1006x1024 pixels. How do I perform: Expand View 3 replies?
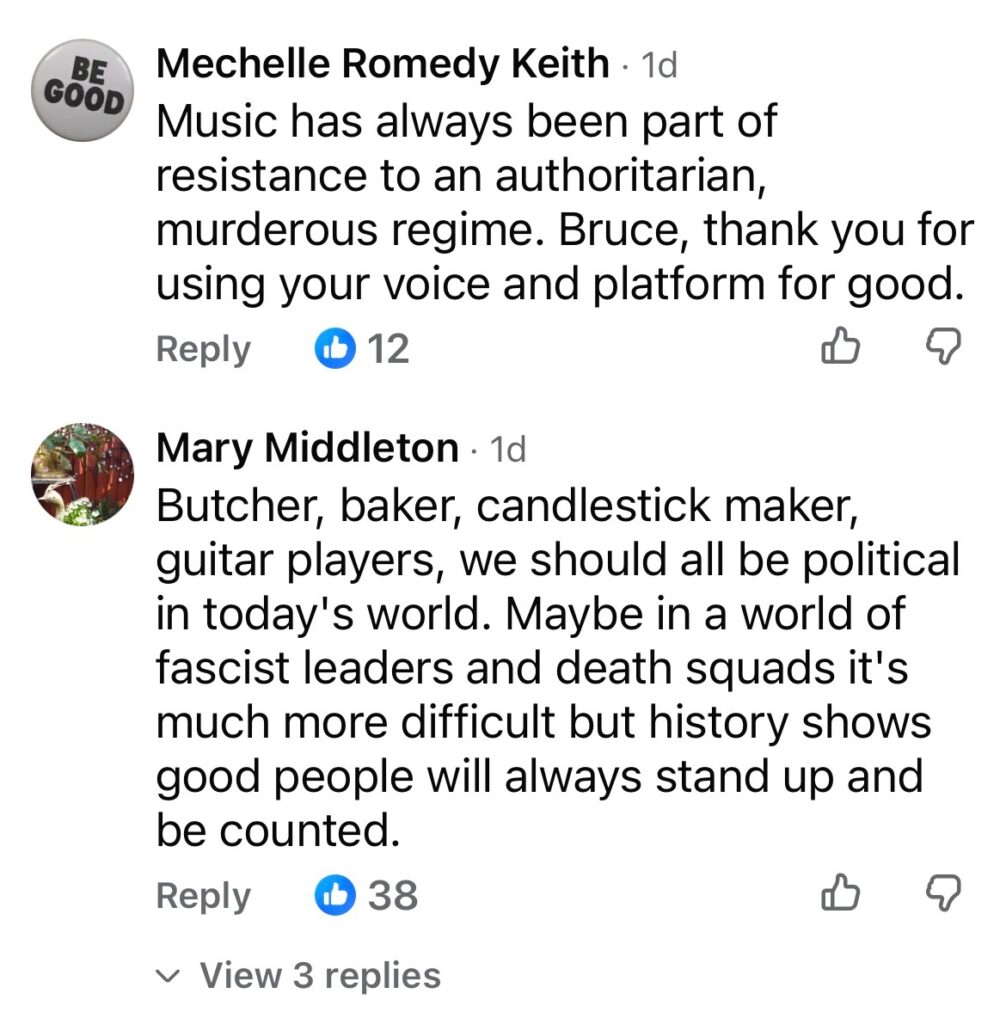click(x=320, y=975)
